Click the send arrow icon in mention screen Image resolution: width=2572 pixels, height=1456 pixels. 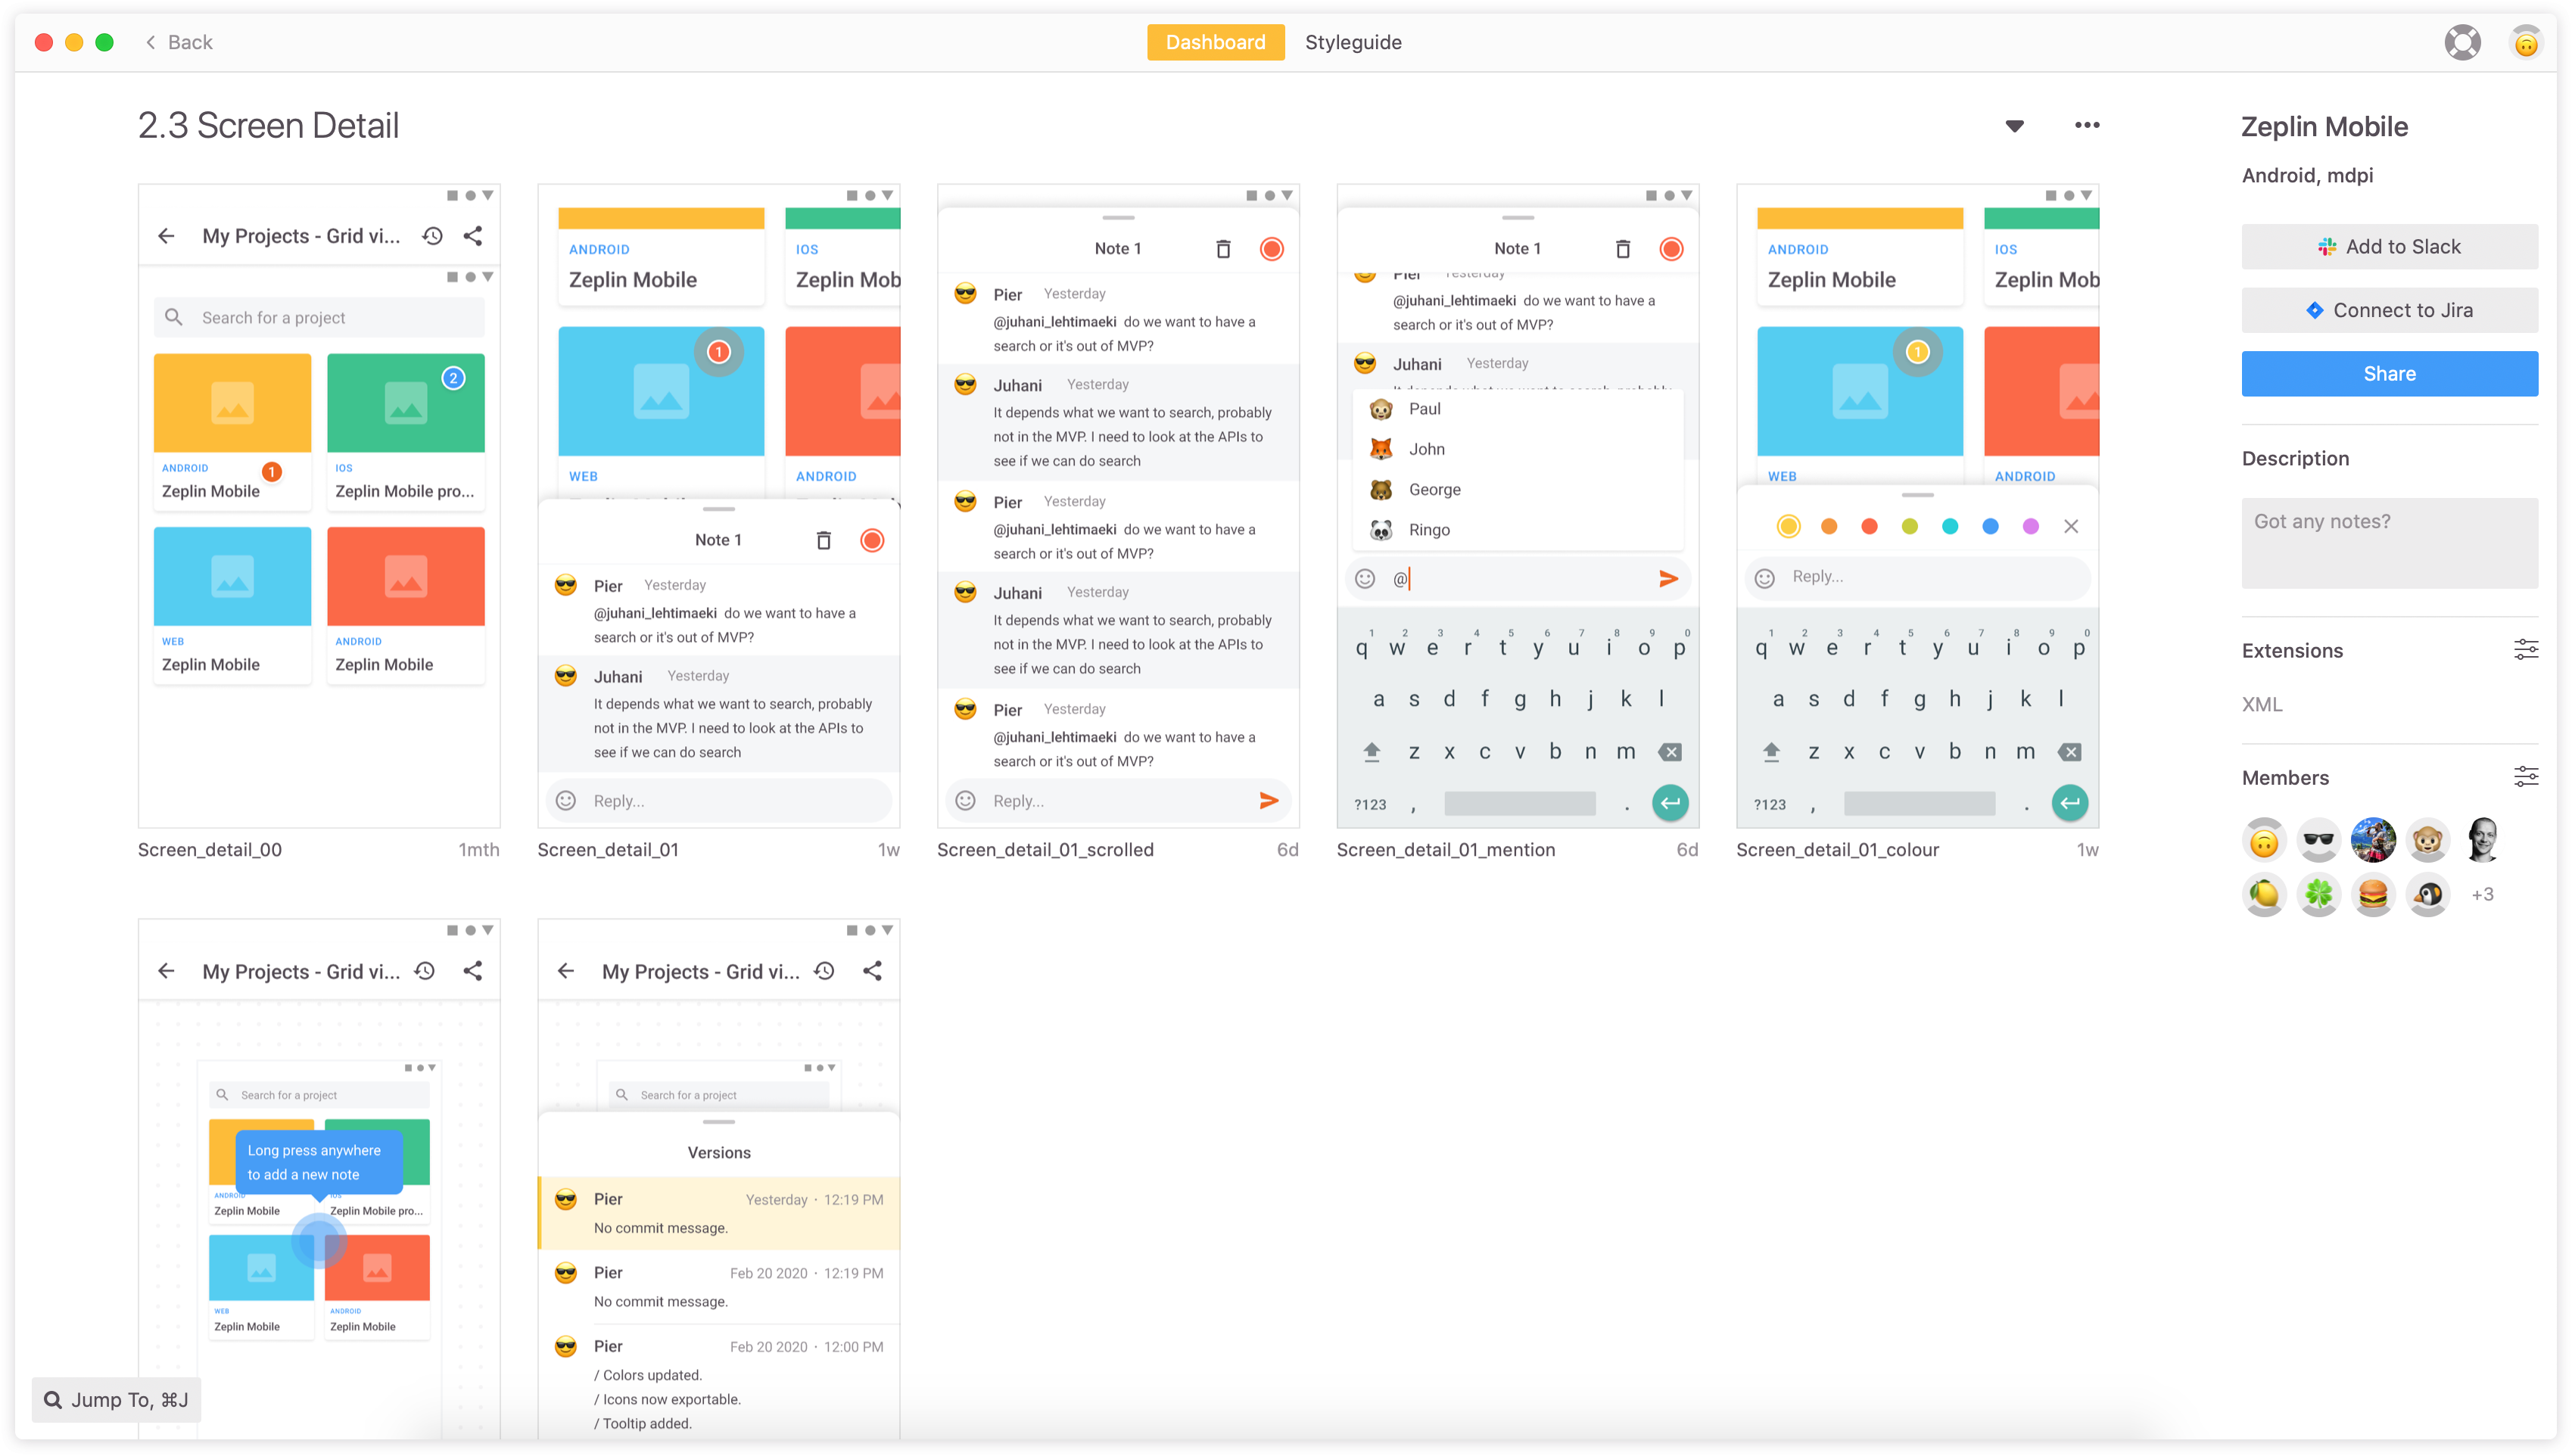1667,578
